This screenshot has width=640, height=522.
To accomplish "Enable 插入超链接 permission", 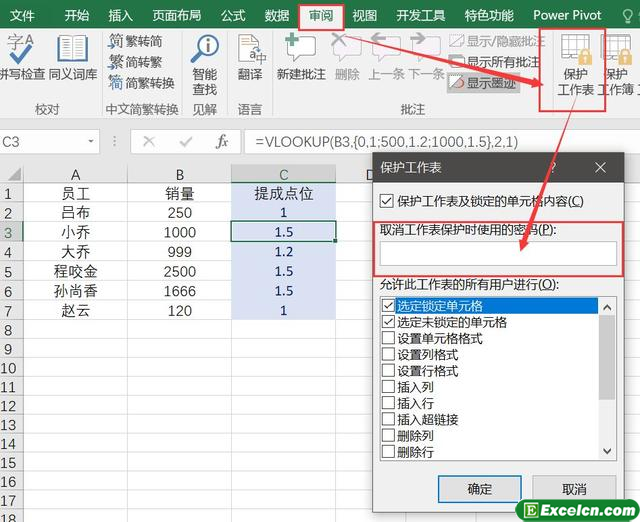I will point(388,419).
